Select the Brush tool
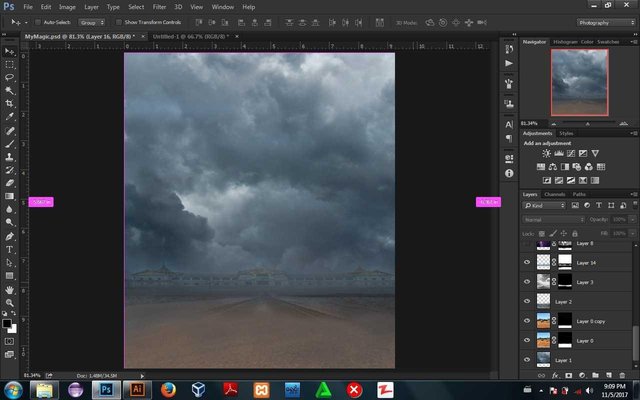The image size is (640, 400). point(9,144)
